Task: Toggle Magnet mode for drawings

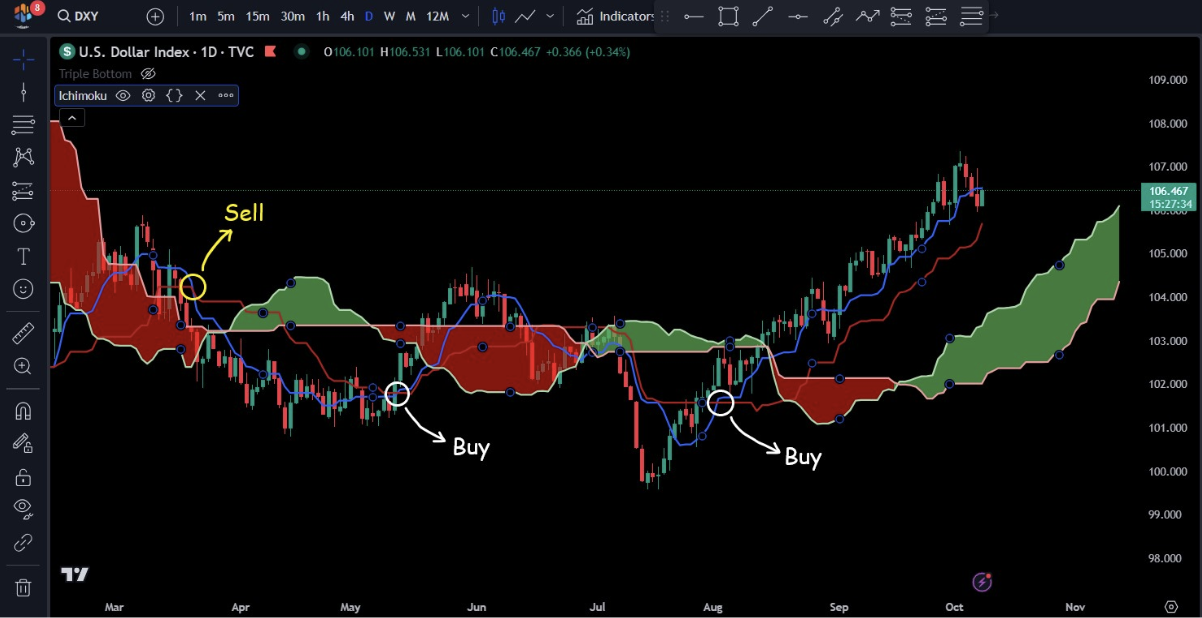Action: (x=23, y=411)
